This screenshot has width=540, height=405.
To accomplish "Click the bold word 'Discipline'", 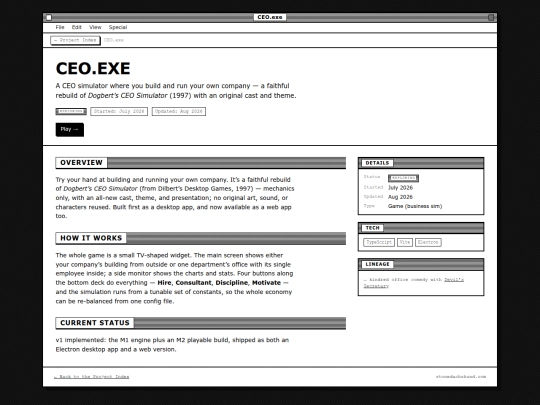I will 231,283.
